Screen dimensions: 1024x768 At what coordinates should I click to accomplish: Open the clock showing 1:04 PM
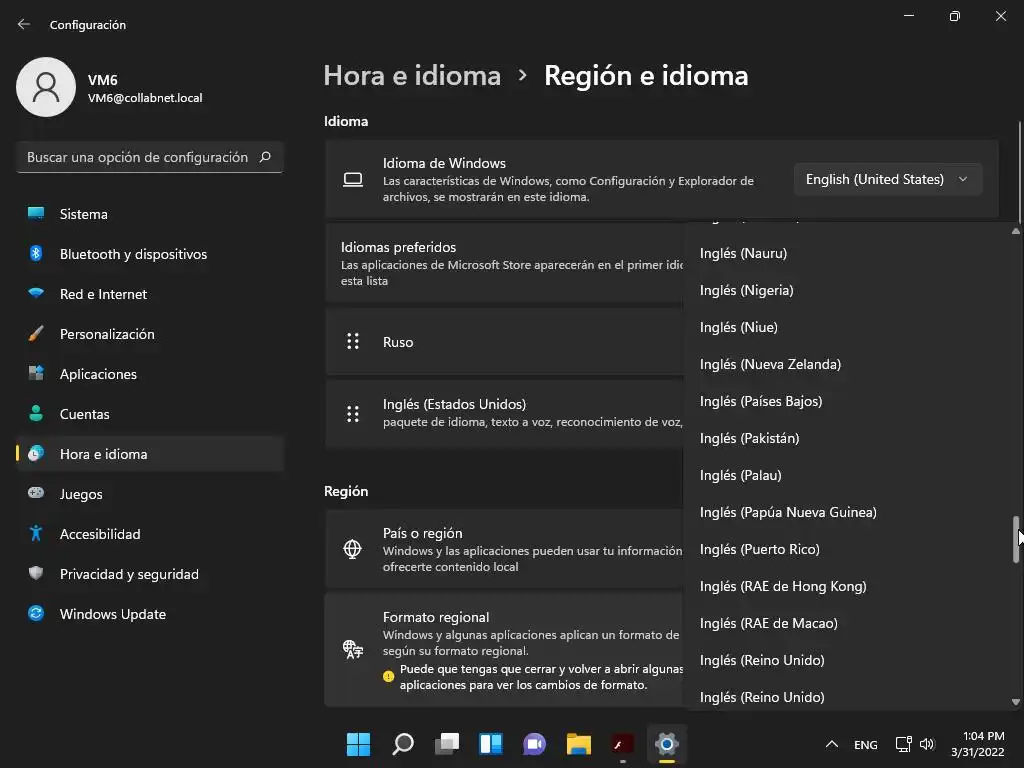tap(978, 744)
